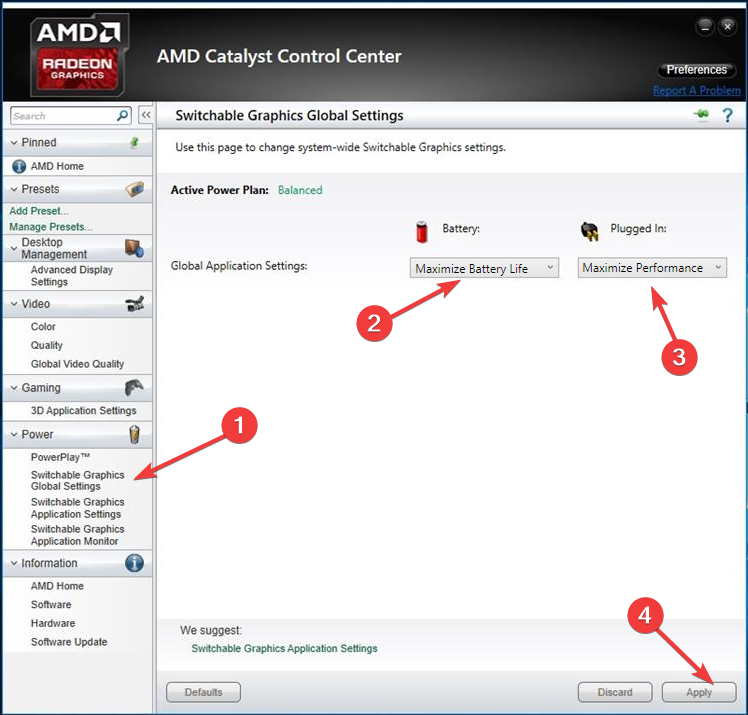The width and height of the screenshot is (748, 715).
Task: Click the Report A Problem link
Action: 696,90
